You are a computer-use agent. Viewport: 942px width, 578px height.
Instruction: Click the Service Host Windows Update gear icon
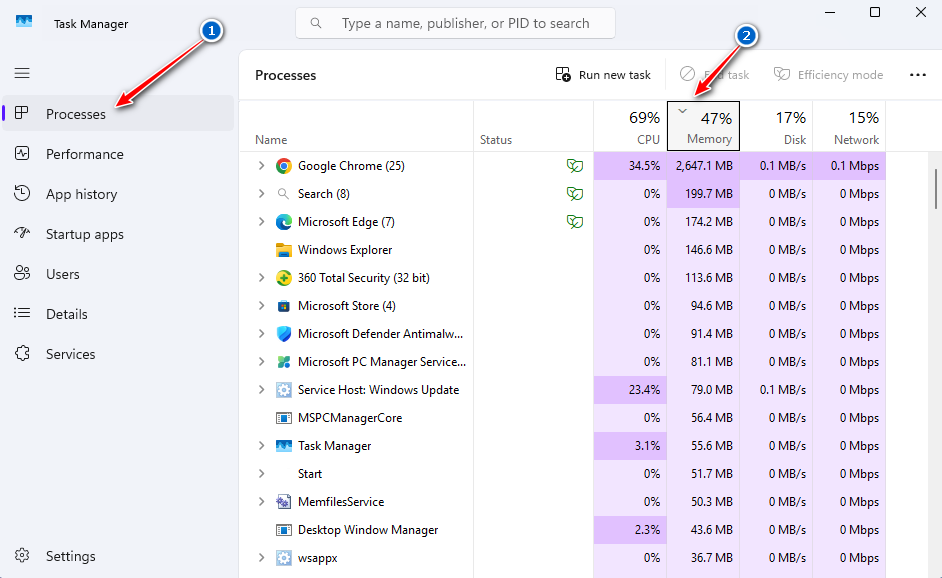284,390
